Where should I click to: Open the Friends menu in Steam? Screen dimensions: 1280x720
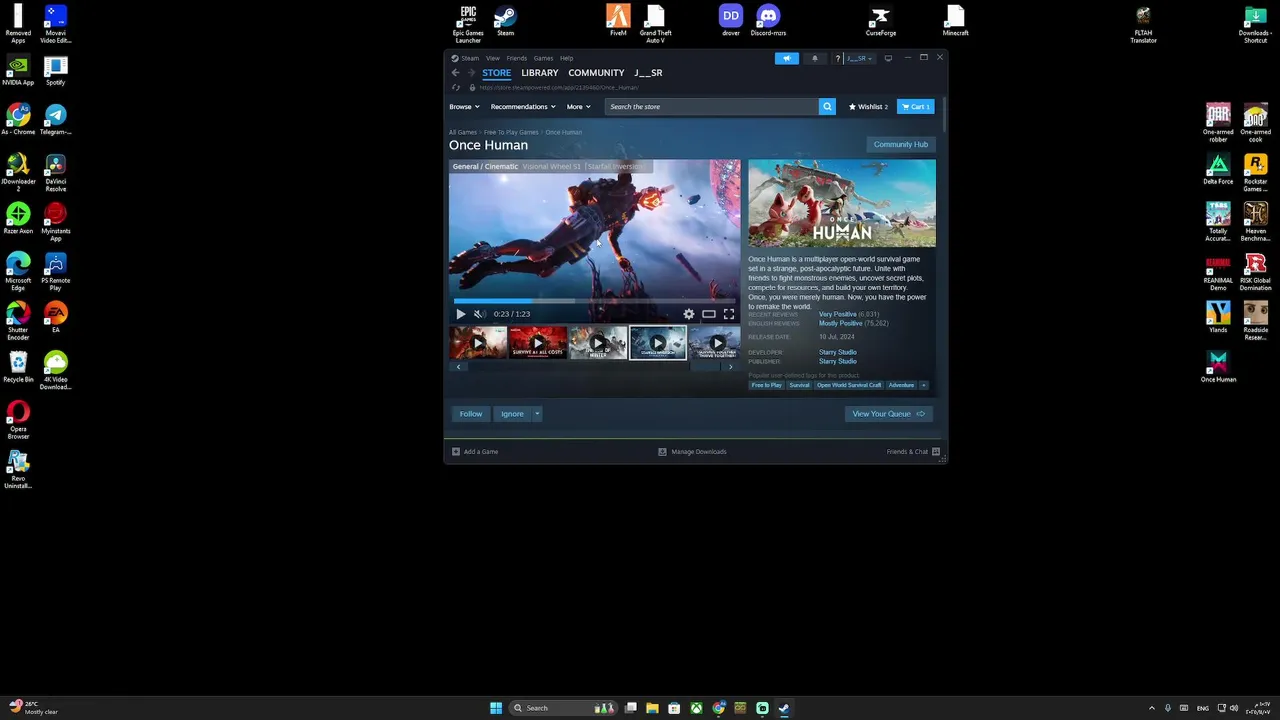[x=516, y=58]
